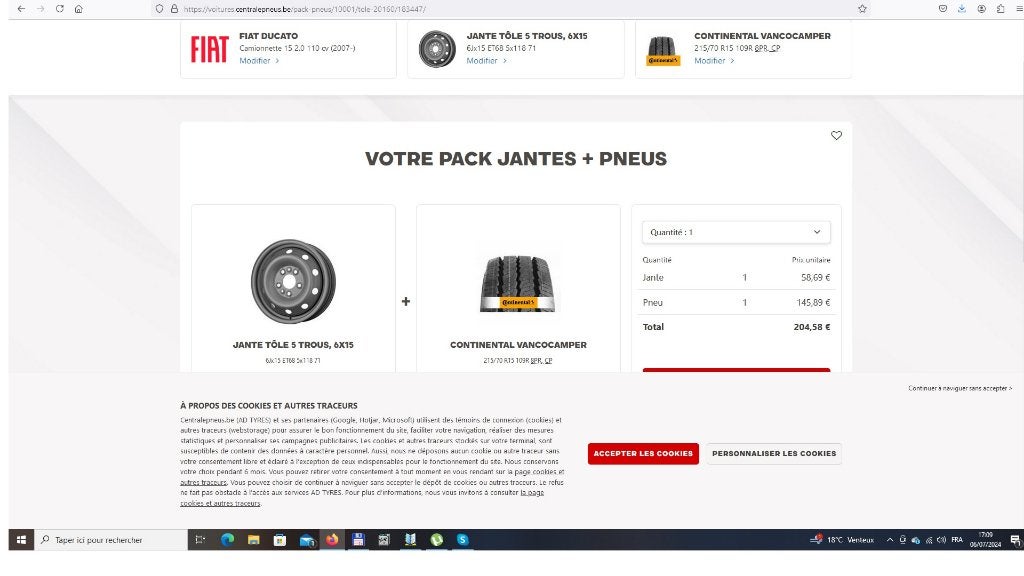Click Personnaliser les cookies button
The image size is (1024, 576).
click(x=774, y=453)
